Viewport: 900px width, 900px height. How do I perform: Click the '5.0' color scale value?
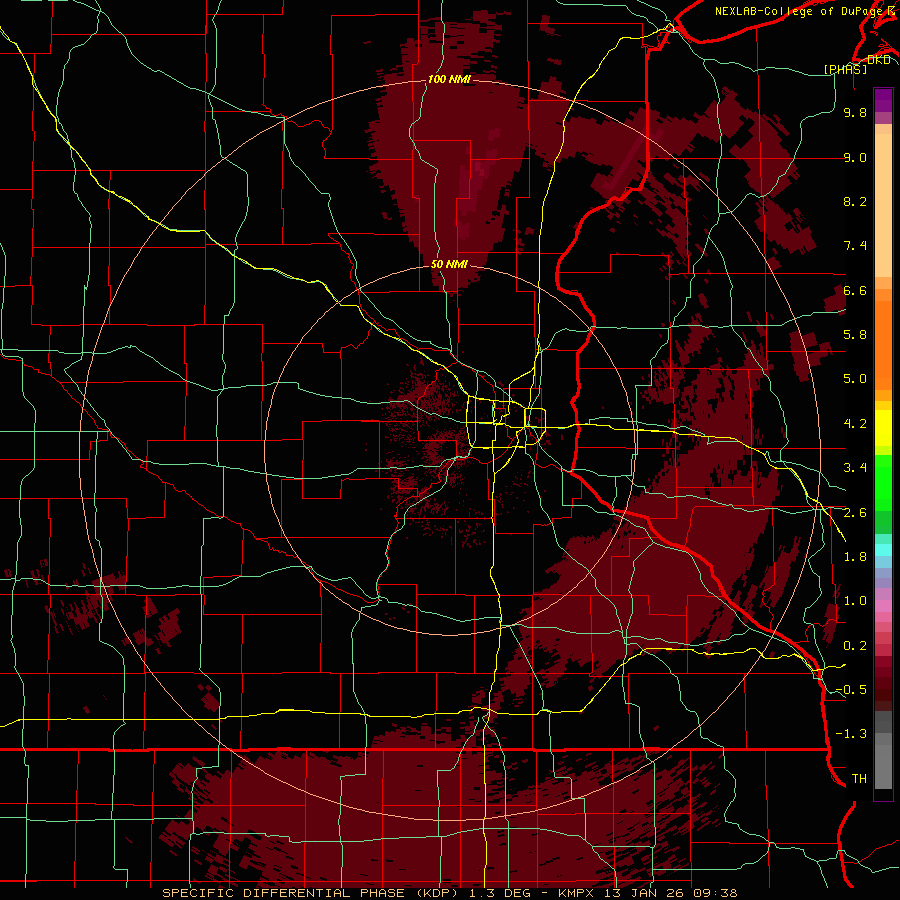[855, 379]
